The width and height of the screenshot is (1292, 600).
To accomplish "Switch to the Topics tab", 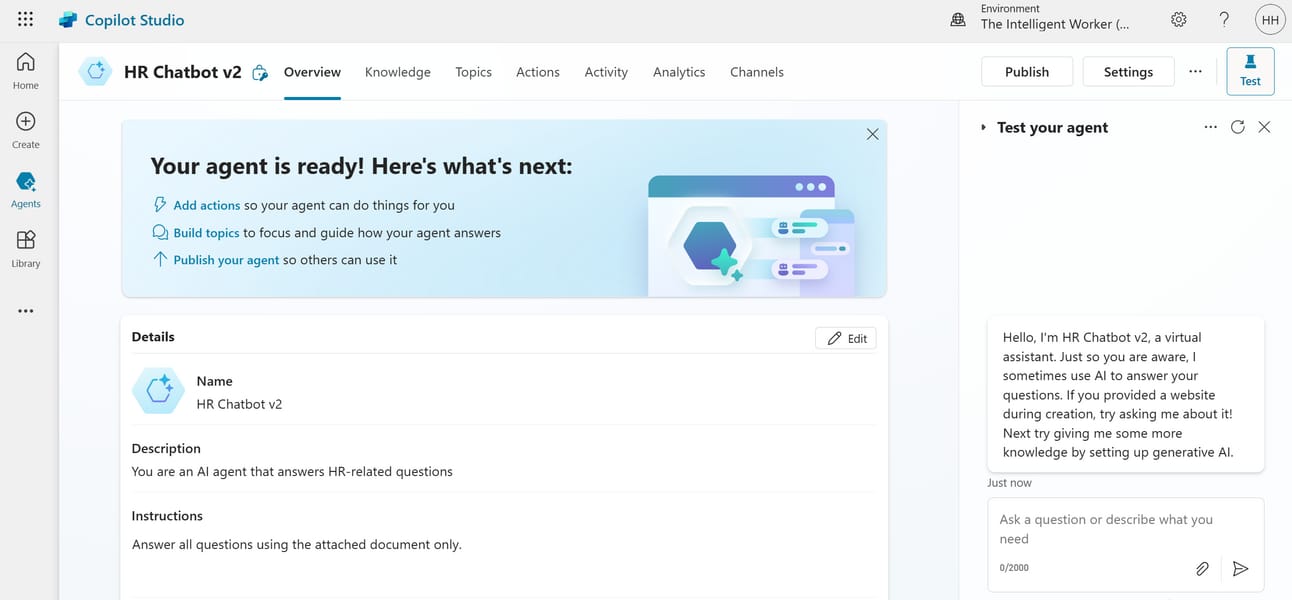I will click(x=473, y=72).
